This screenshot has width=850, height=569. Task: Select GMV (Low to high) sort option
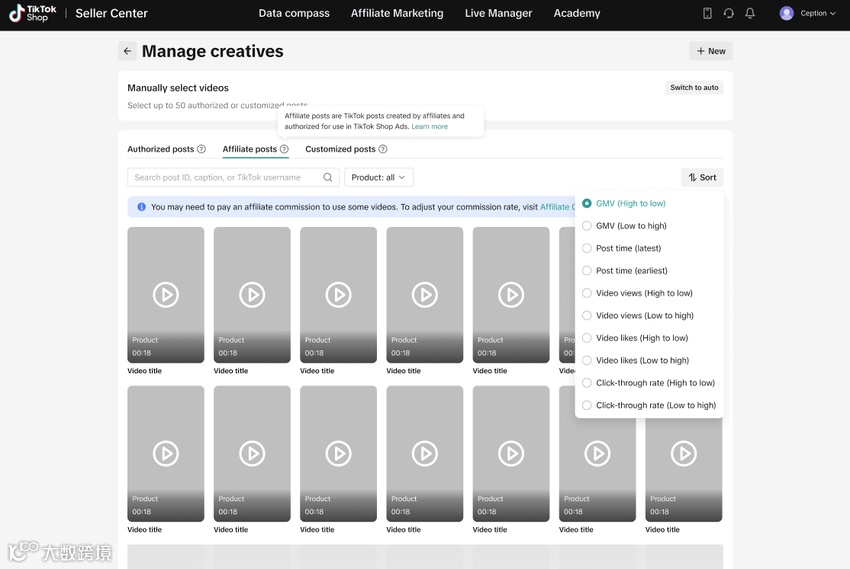click(587, 226)
